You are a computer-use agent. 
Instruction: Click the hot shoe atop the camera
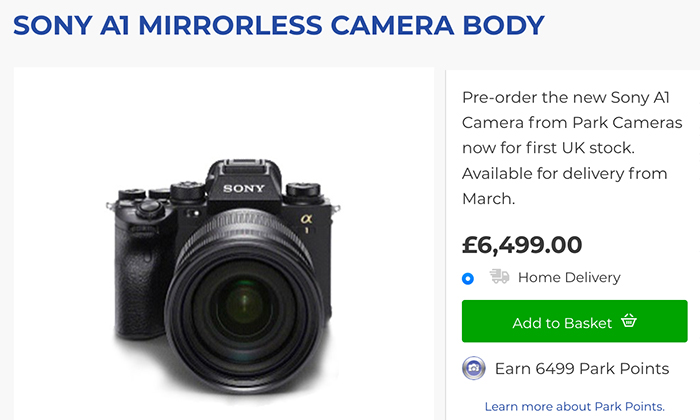[x=244, y=166]
